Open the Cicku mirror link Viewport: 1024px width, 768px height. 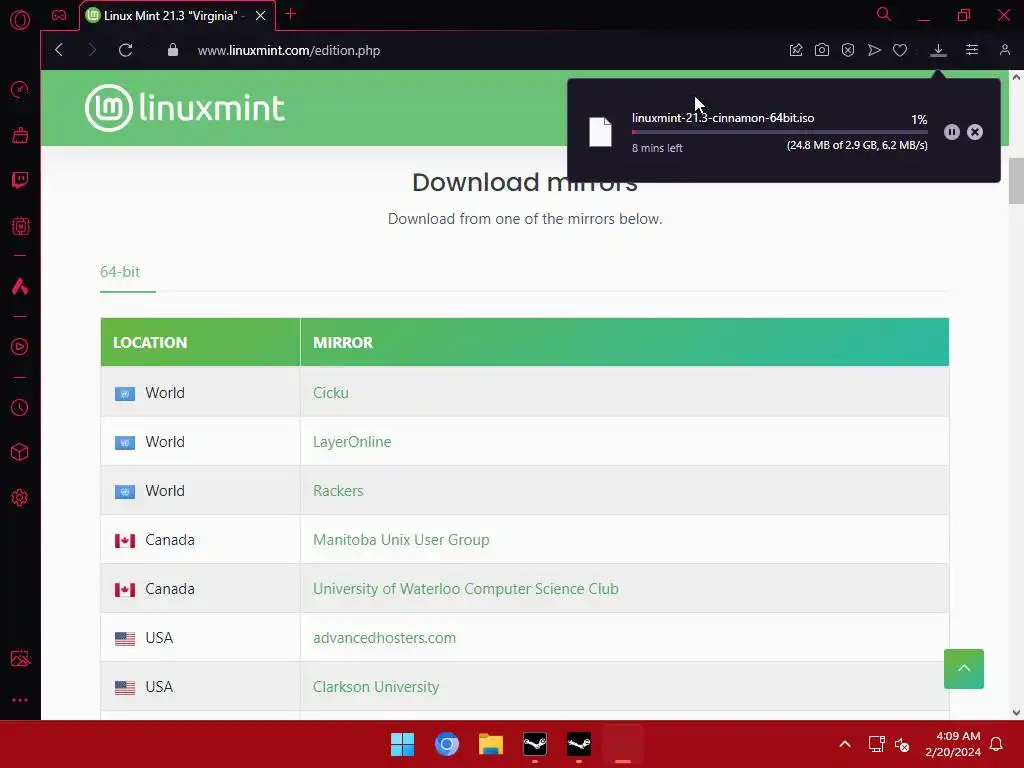pos(330,392)
